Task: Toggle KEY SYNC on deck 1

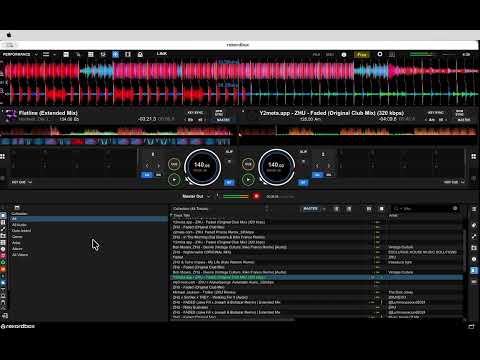Action: tap(195, 113)
